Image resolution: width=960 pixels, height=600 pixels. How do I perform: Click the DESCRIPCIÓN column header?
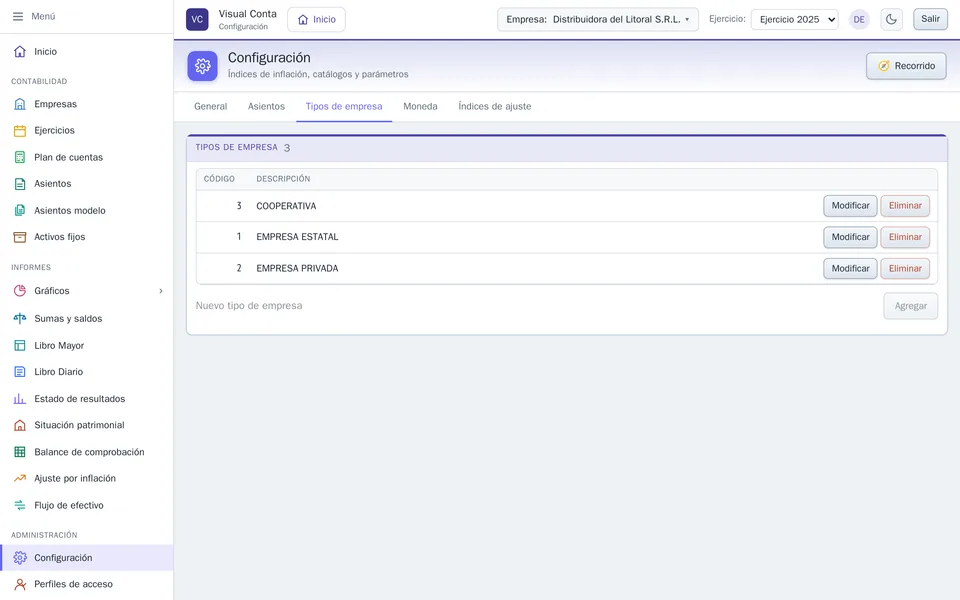(283, 179)
